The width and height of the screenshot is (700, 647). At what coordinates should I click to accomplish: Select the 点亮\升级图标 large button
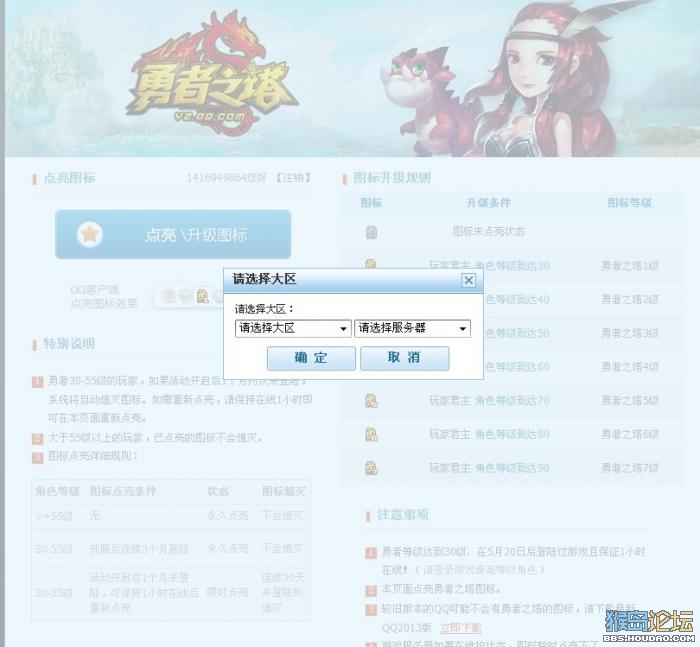click(x=173, y=234)
